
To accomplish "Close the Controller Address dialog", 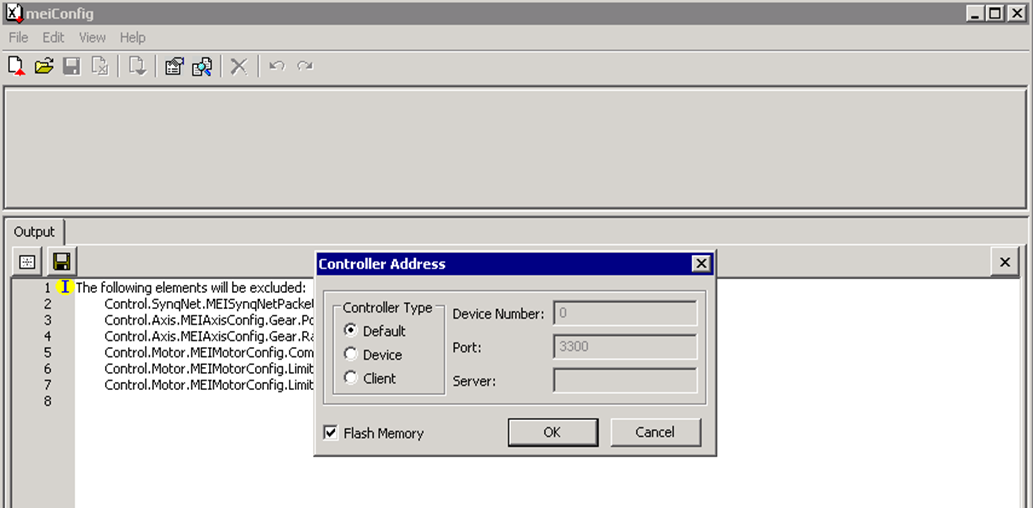I will [701, 264].
